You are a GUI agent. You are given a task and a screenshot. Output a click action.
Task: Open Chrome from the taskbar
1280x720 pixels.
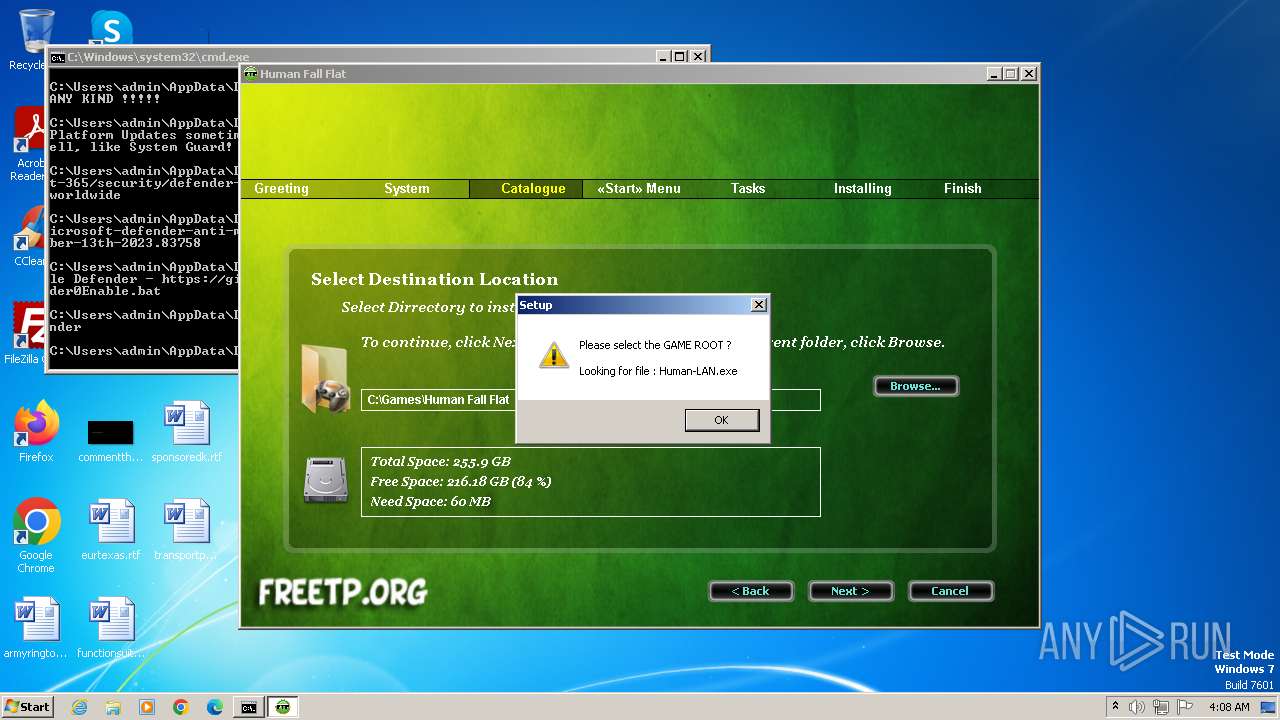pos(181,707)
